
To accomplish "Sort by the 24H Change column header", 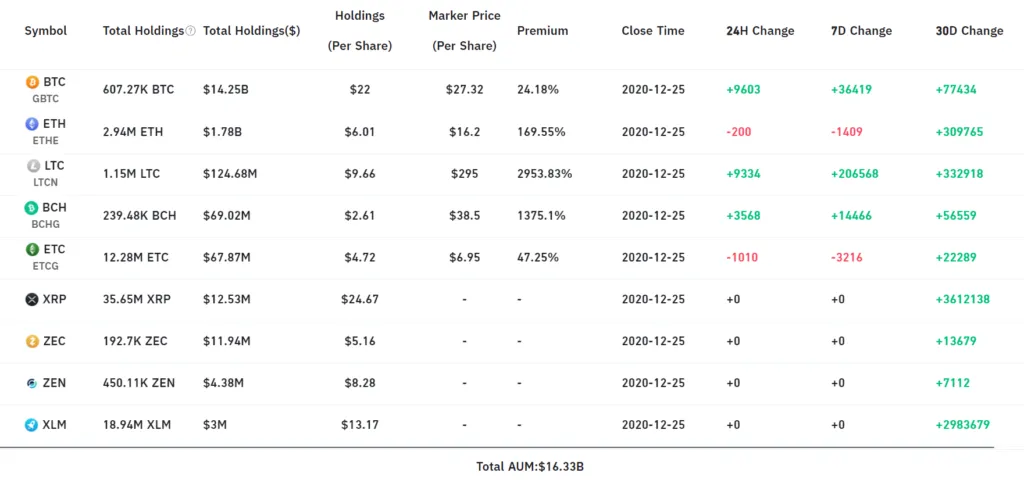I will [x=760, y=31].
